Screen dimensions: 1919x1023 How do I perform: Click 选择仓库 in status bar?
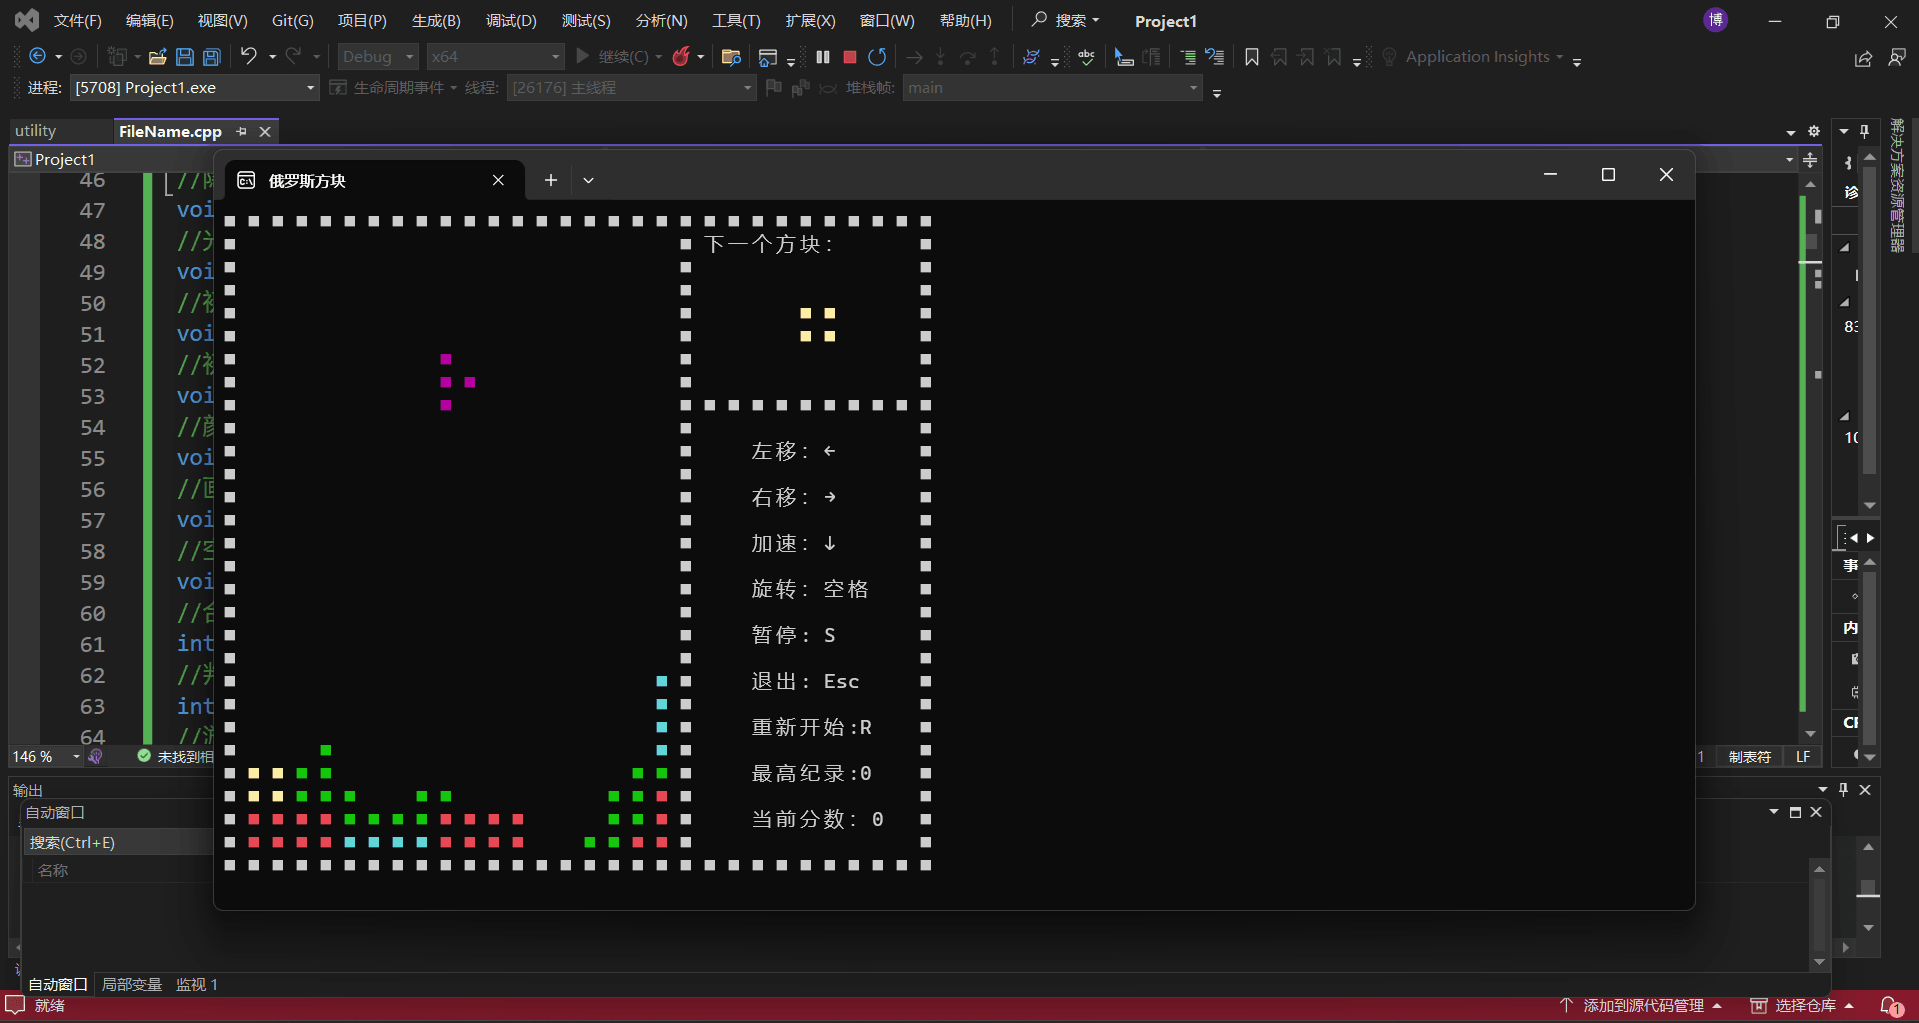(x=1803, y=1006)
